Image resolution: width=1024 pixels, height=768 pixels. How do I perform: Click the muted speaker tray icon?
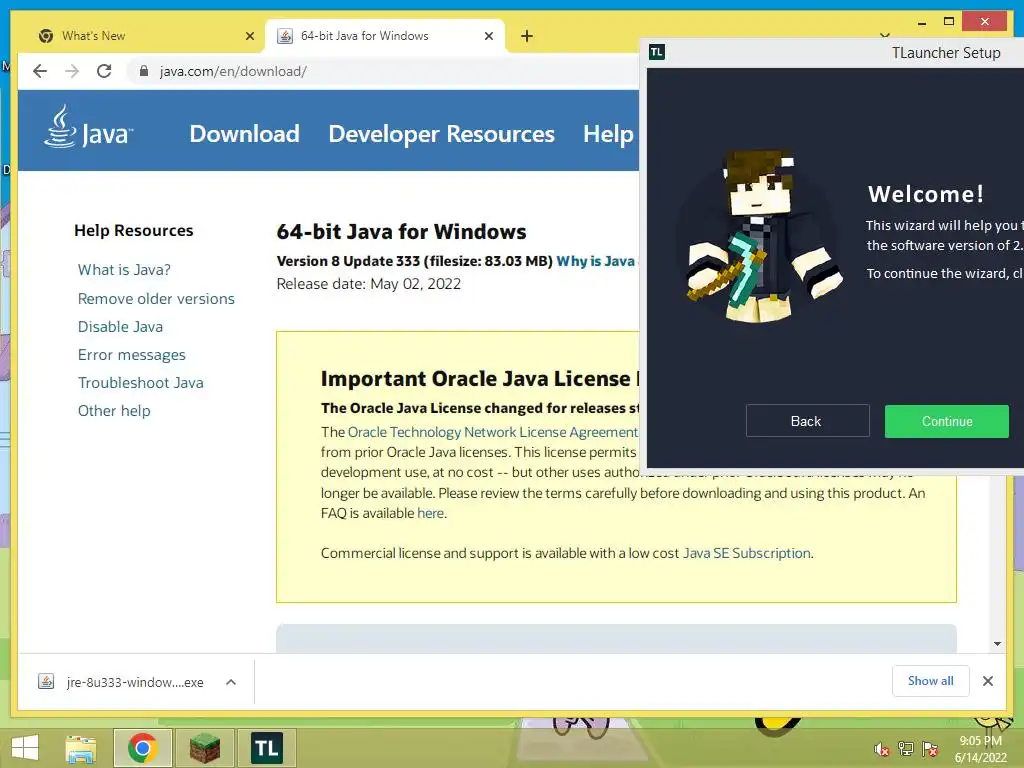coord(882,749)
